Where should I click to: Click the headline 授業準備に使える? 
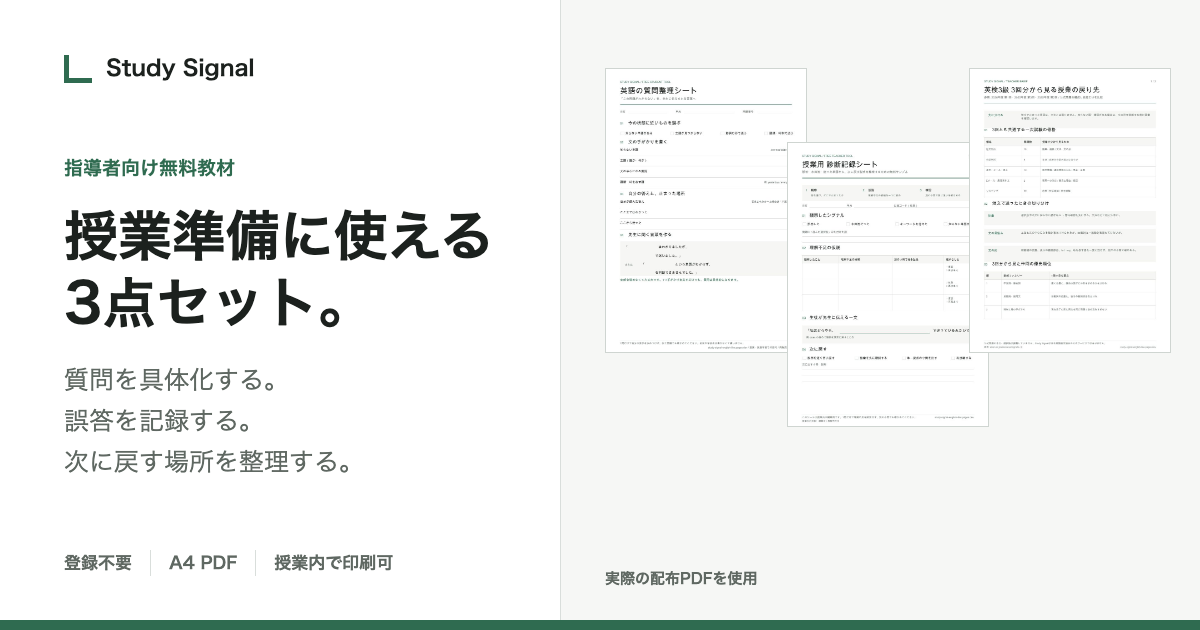[x=278, y=237]
